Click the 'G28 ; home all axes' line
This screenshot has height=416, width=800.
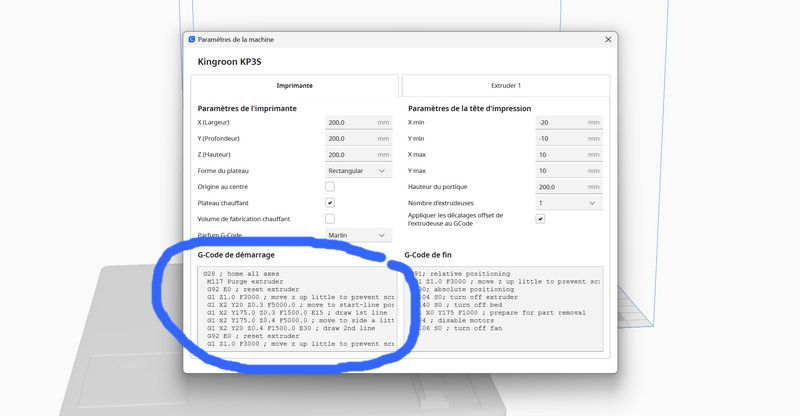(x=241, y=274)
